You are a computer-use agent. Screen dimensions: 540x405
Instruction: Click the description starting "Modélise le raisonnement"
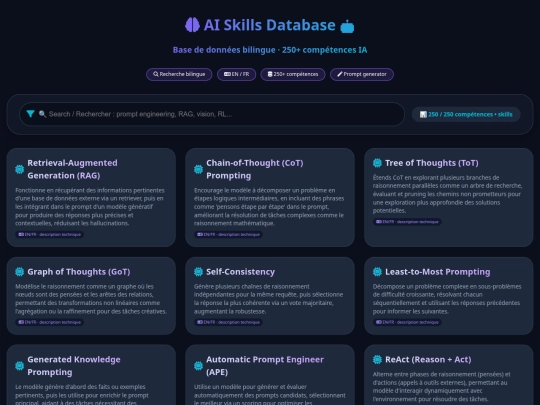pos(91,299)
